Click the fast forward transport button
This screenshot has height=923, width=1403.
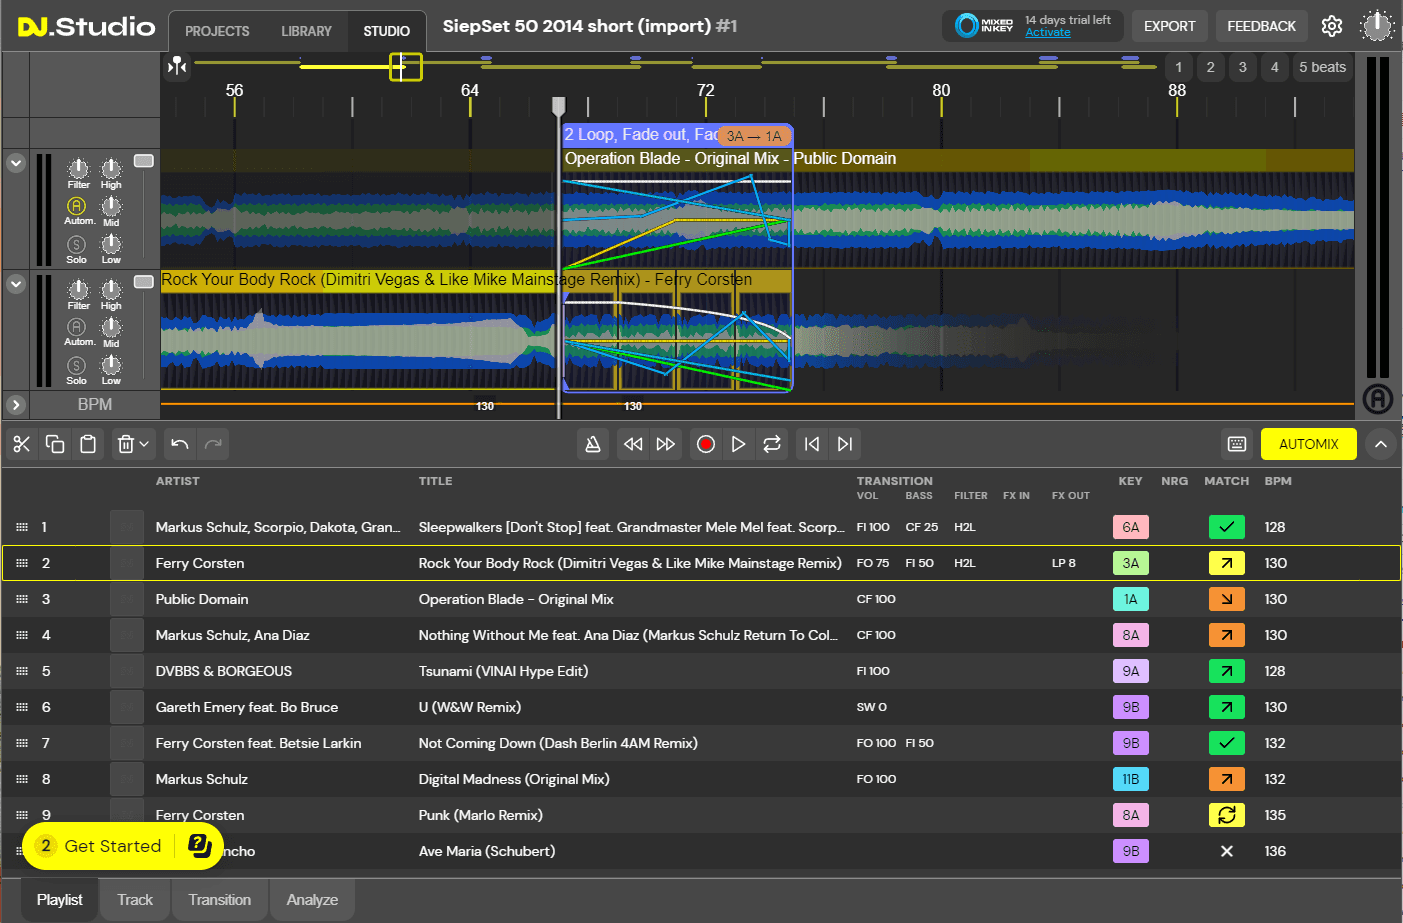coord(666,444)
